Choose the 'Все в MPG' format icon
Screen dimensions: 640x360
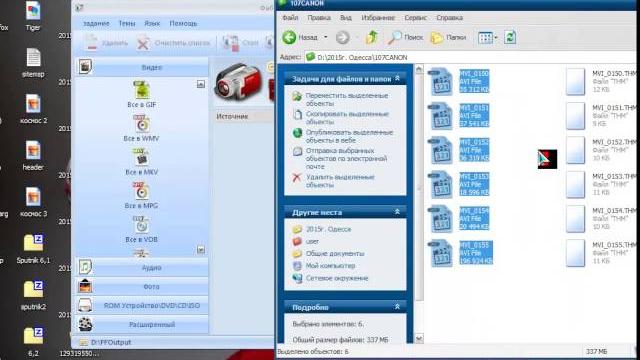click(142, 191)
